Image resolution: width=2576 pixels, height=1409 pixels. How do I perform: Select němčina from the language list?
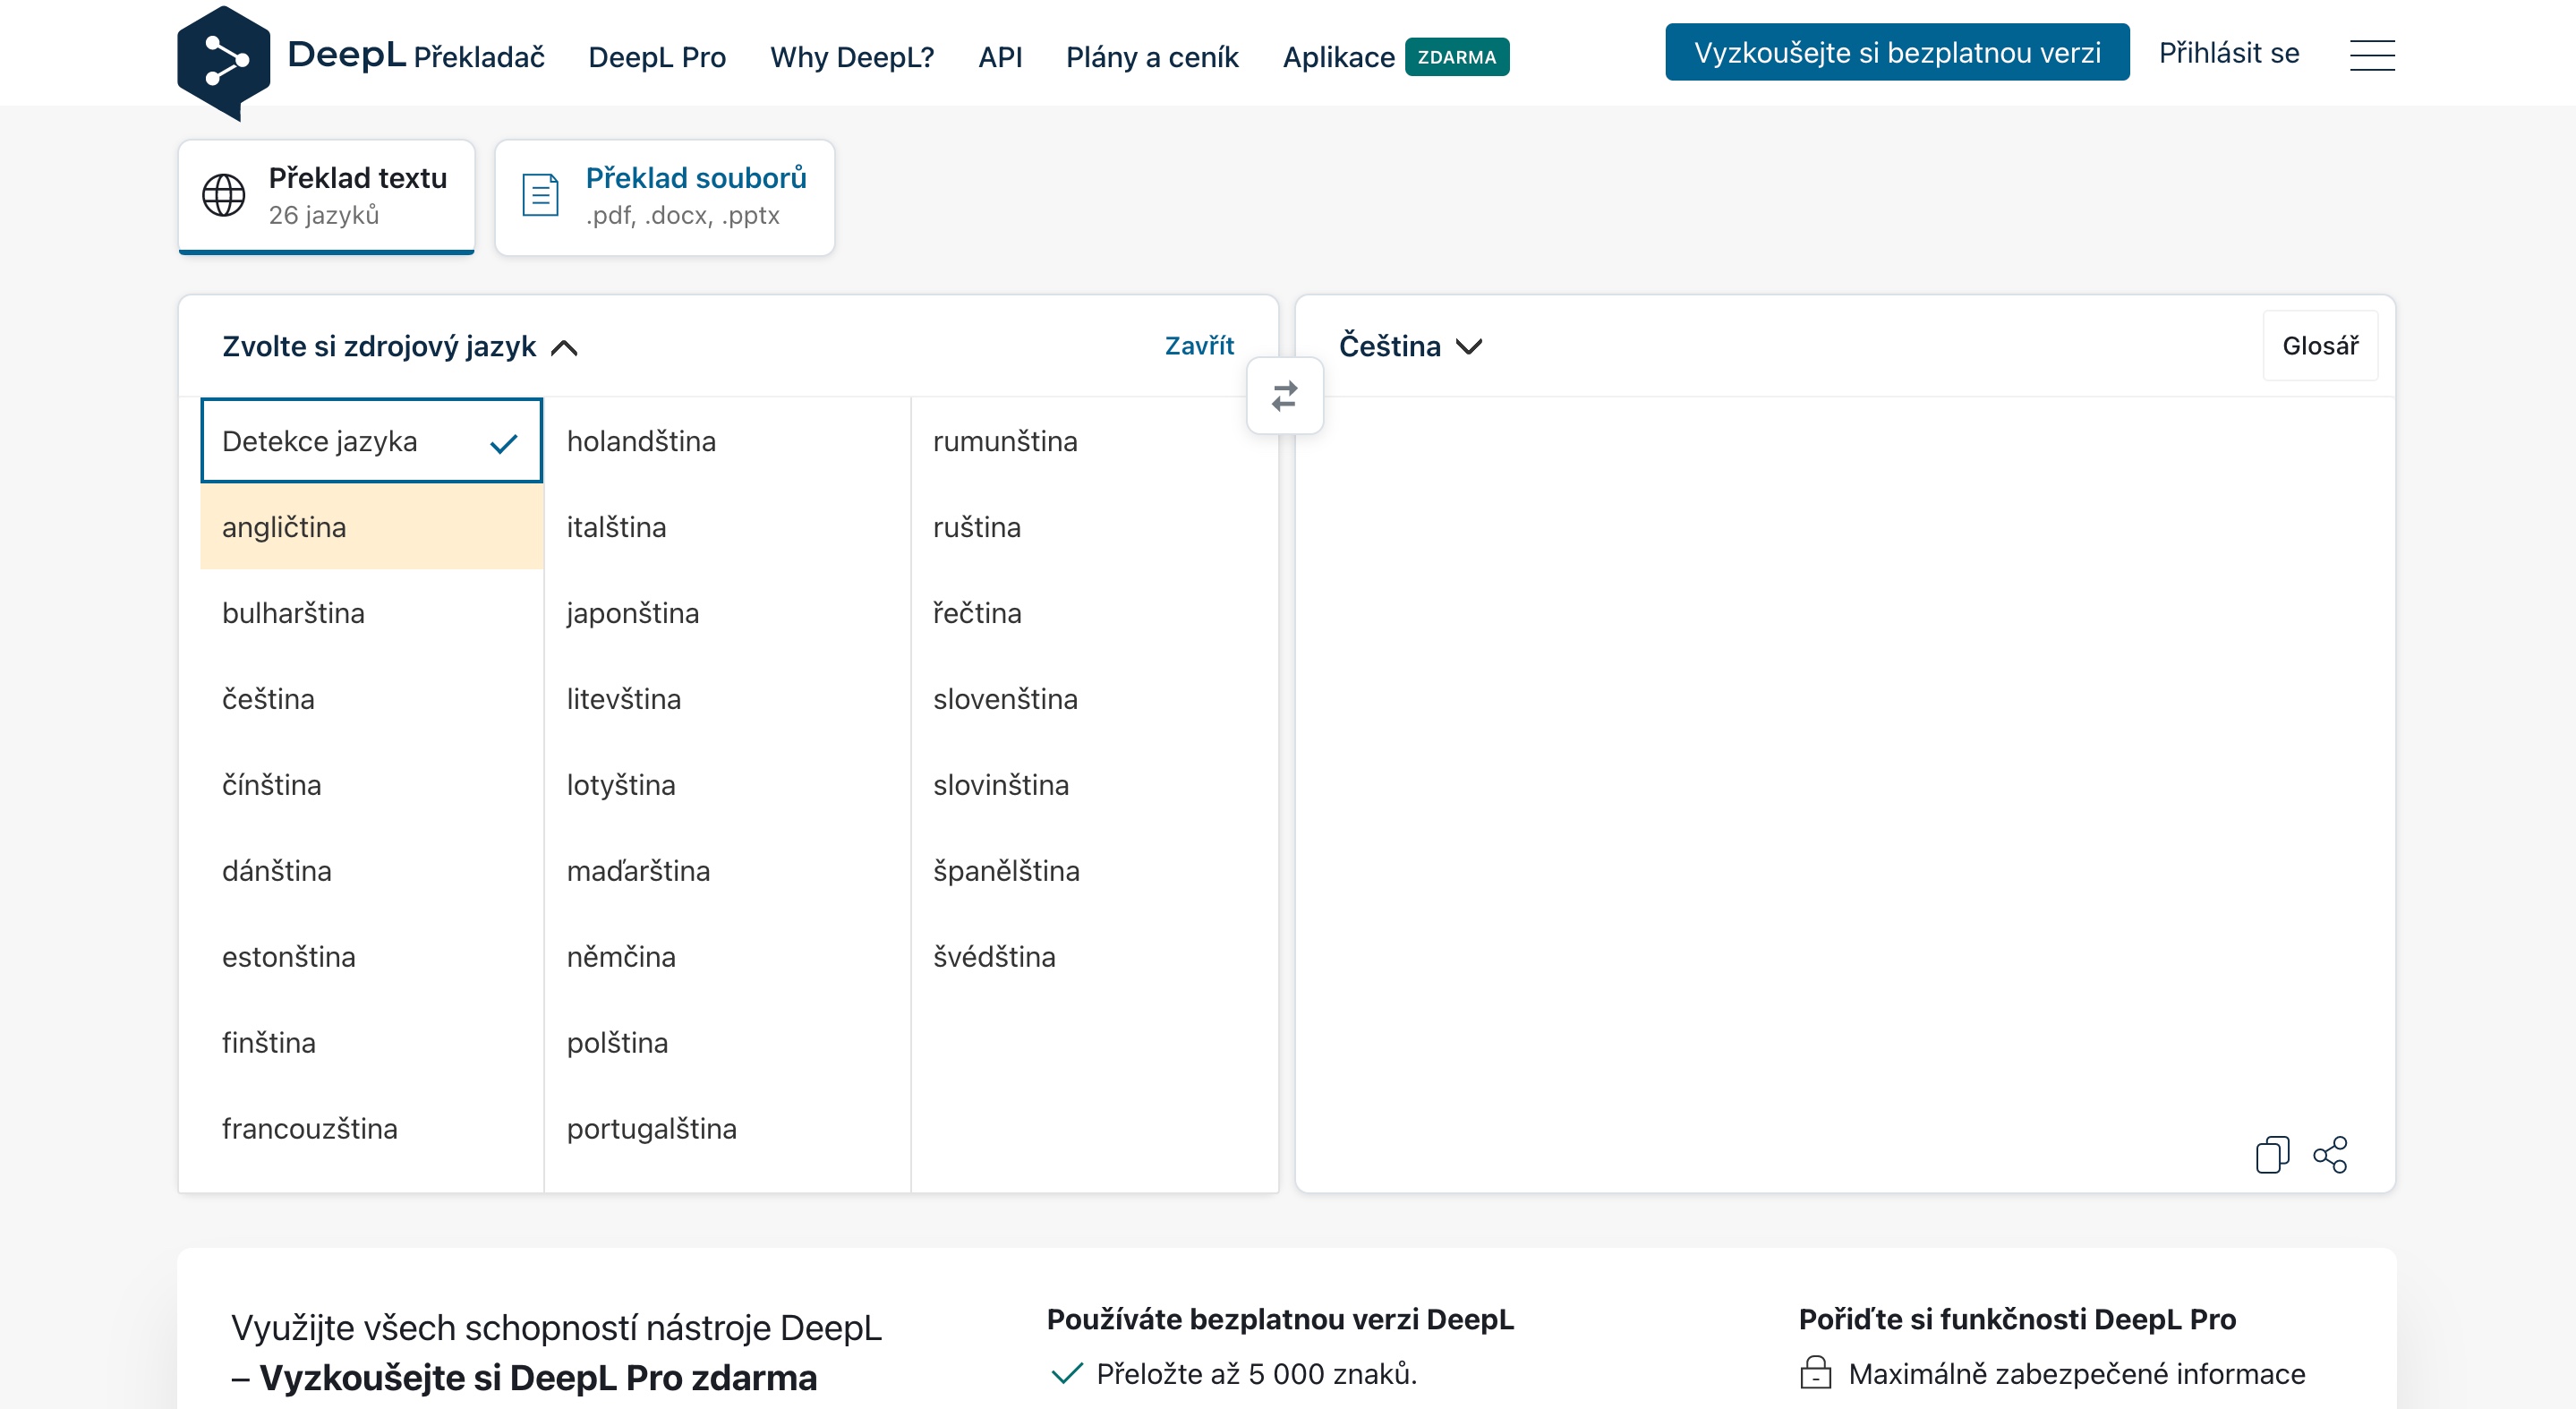click(x=621, y=957)
